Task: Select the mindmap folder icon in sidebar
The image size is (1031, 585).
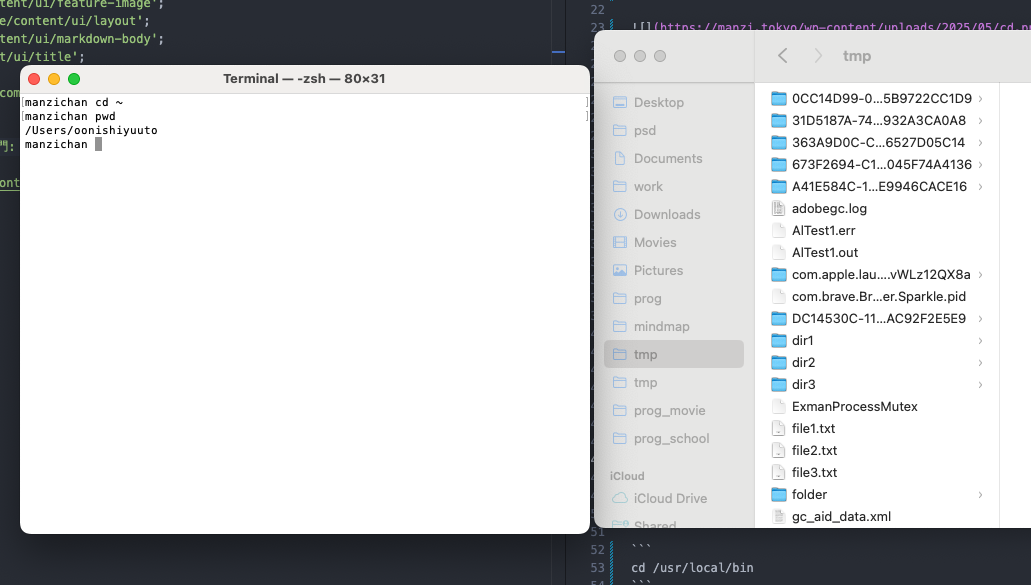Action: click(x=619, y=326)
